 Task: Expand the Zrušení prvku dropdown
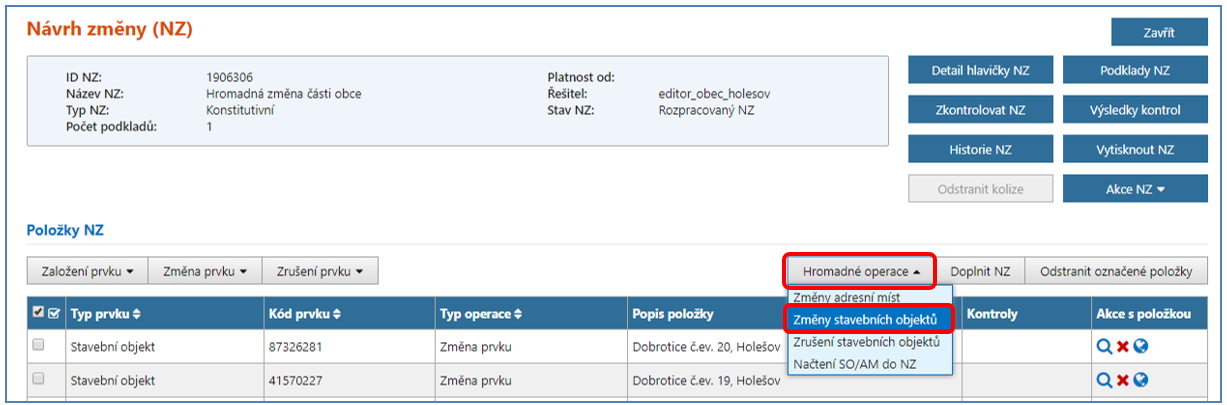(x=320, y=270)
